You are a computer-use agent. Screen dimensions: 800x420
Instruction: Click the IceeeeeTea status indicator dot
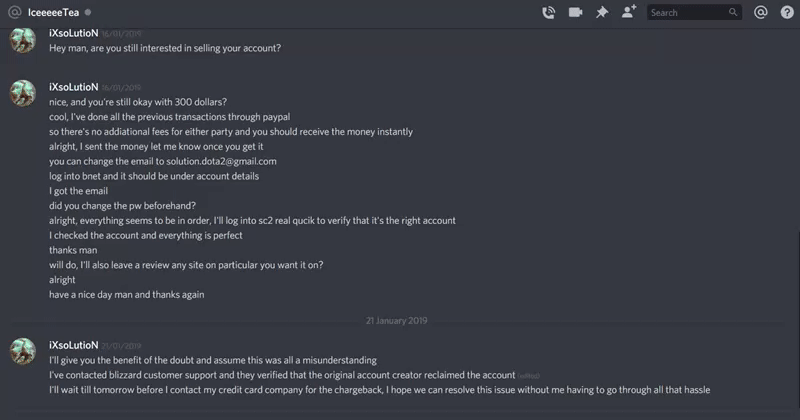pos(88,13)
